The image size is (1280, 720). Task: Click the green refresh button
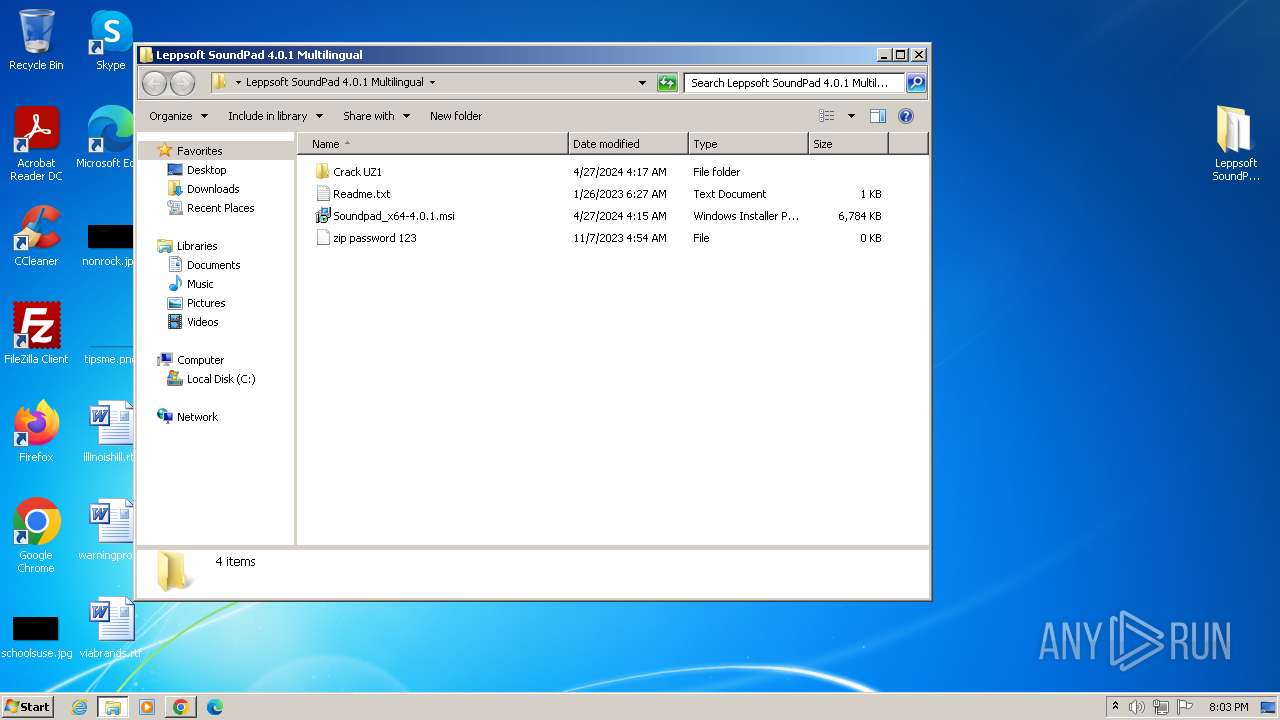click(x=667, y=83)
